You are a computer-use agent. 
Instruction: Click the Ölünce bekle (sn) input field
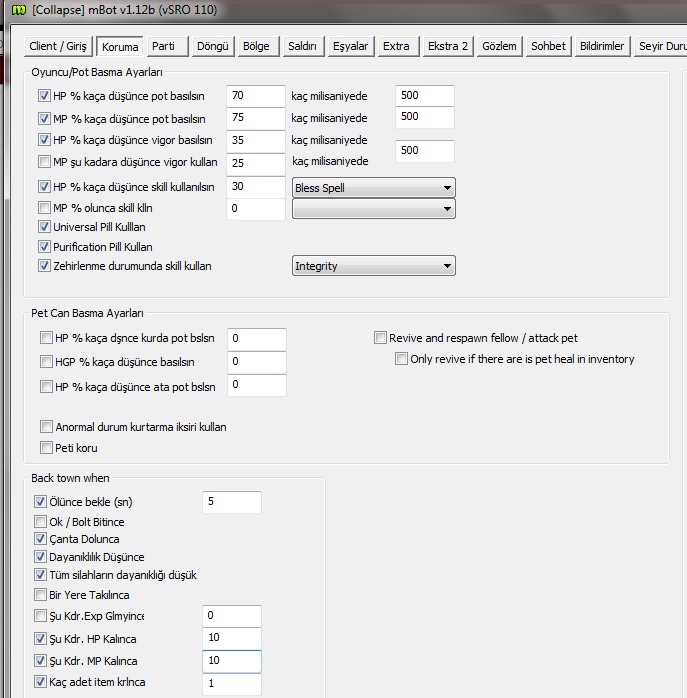coord(231,502)
